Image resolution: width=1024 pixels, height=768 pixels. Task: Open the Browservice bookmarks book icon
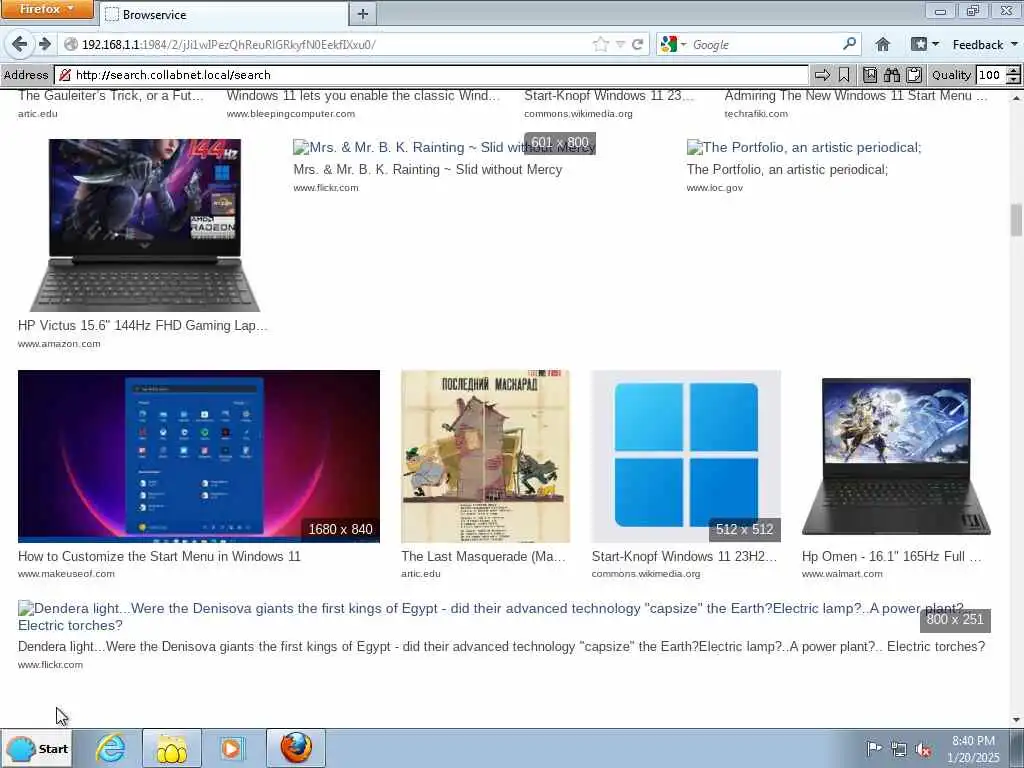pyautogui.click(x=870, y=75)
